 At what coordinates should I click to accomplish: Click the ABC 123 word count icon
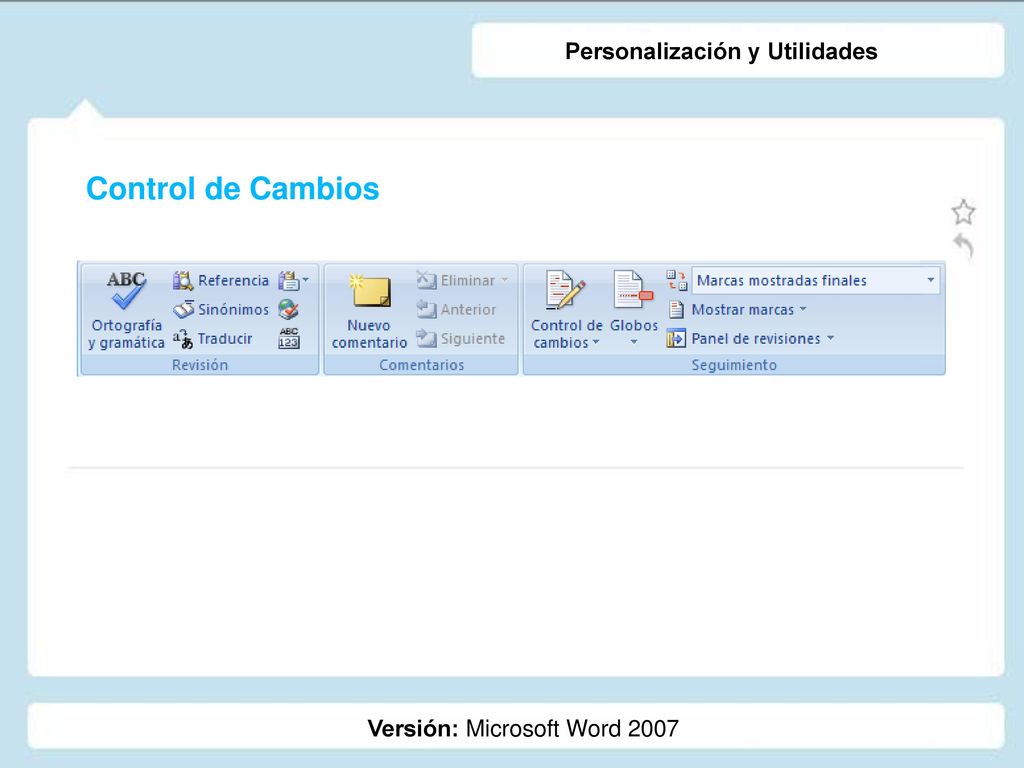(289, 338)
